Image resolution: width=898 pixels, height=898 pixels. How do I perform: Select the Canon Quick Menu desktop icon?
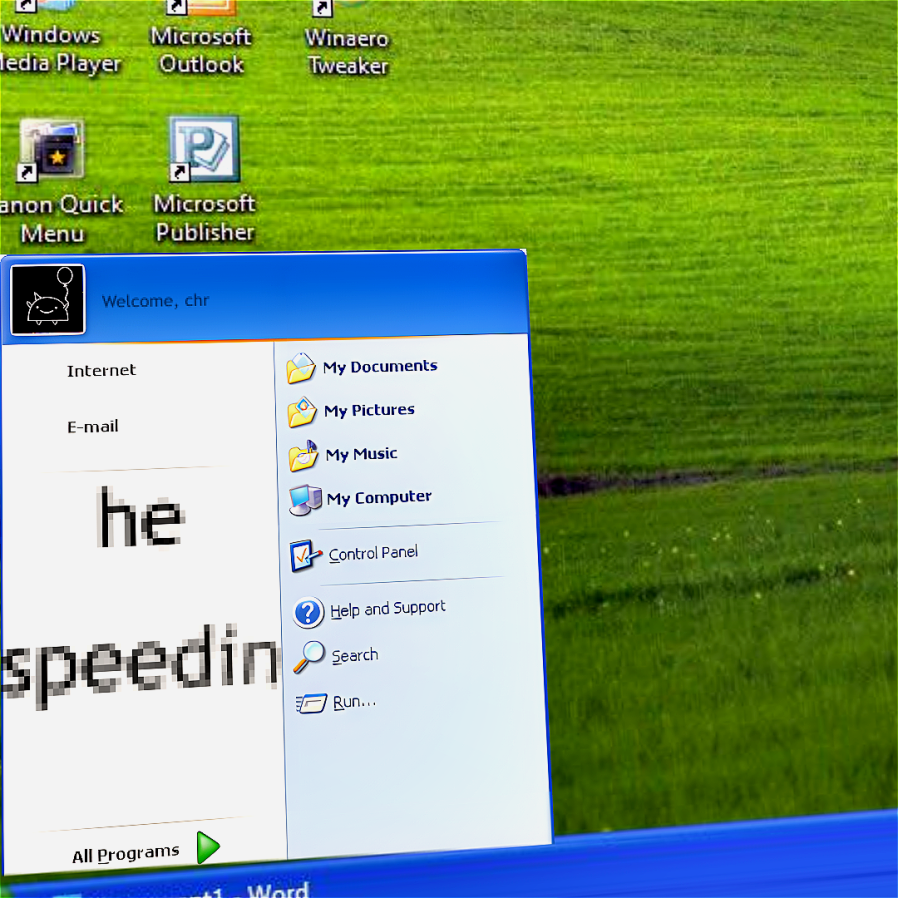[x=50, y=151]
